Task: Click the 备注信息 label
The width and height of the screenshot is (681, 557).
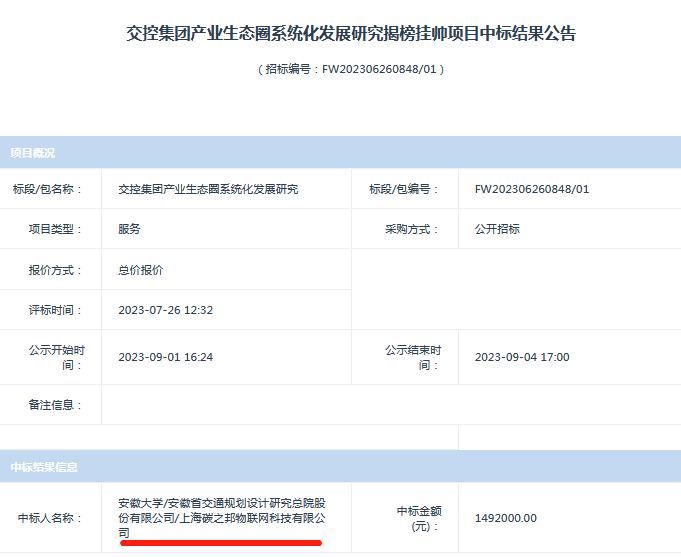Action: click(56, 405)
